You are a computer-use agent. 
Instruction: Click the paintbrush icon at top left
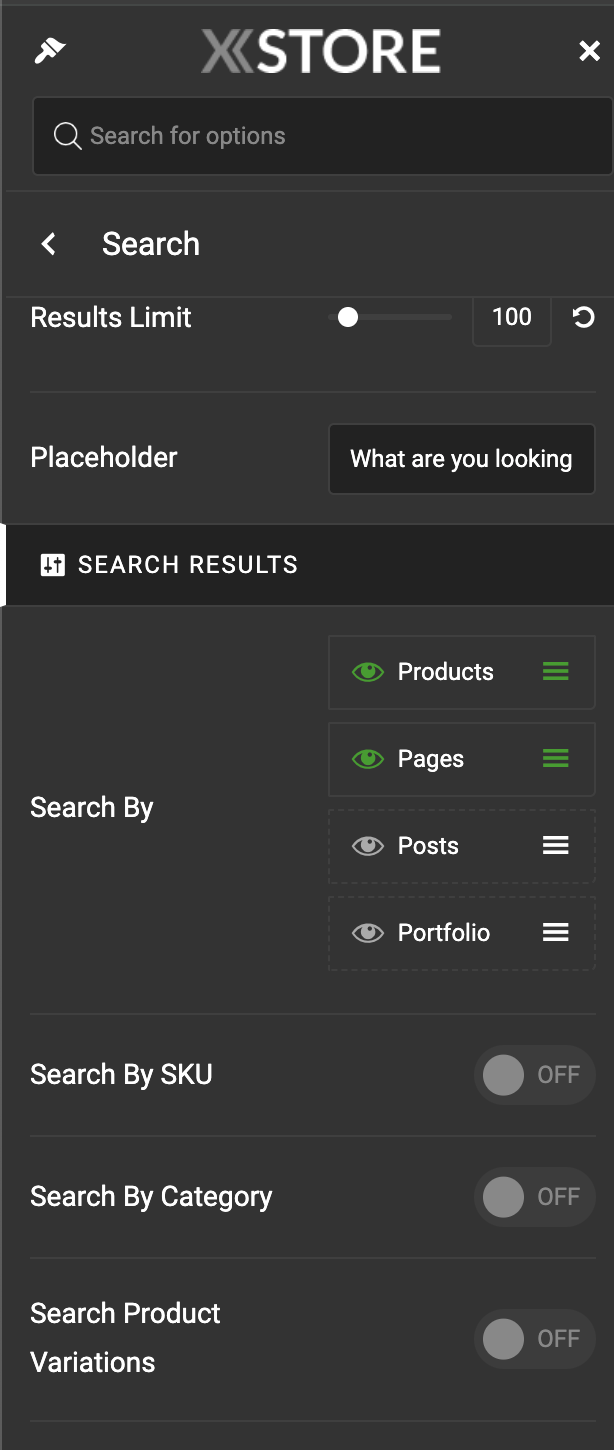coord(49,51)
